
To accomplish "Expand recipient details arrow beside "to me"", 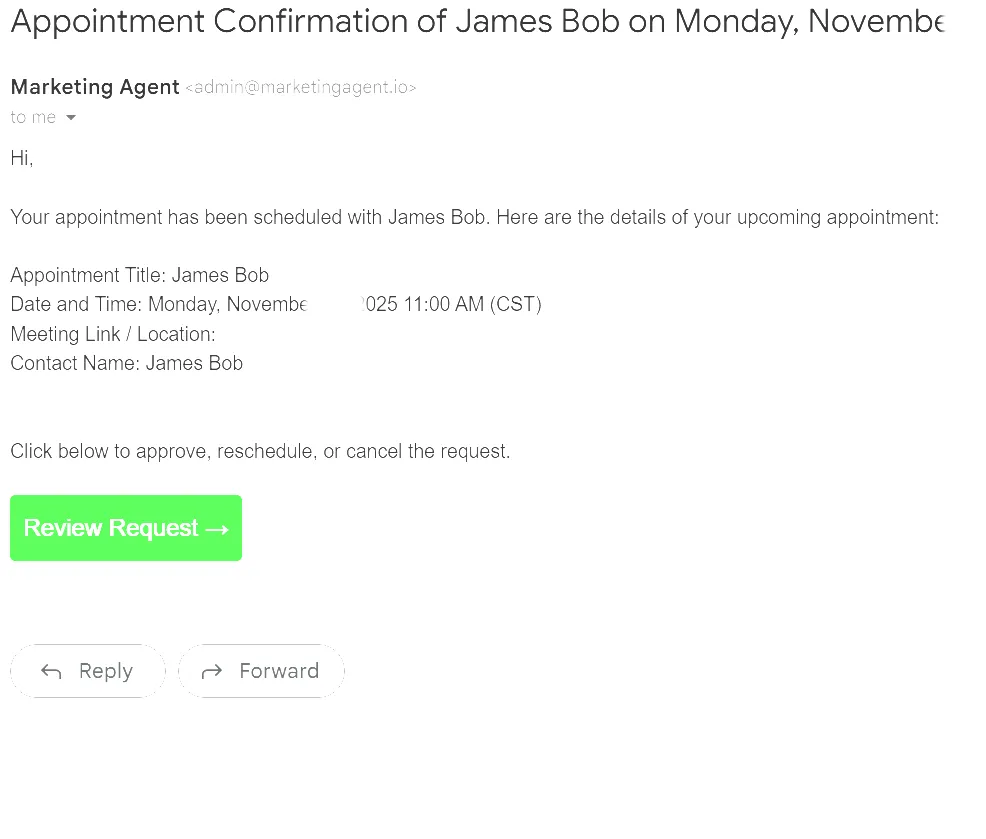I will (71, 118).
